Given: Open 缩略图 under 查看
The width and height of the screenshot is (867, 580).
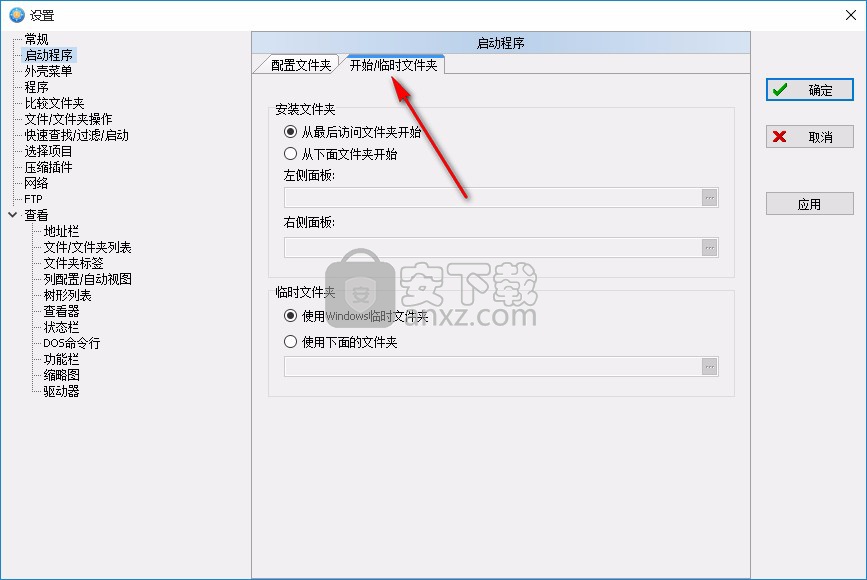Looking at the screenshot, I should pyautogui.click(x=61, y=375).
